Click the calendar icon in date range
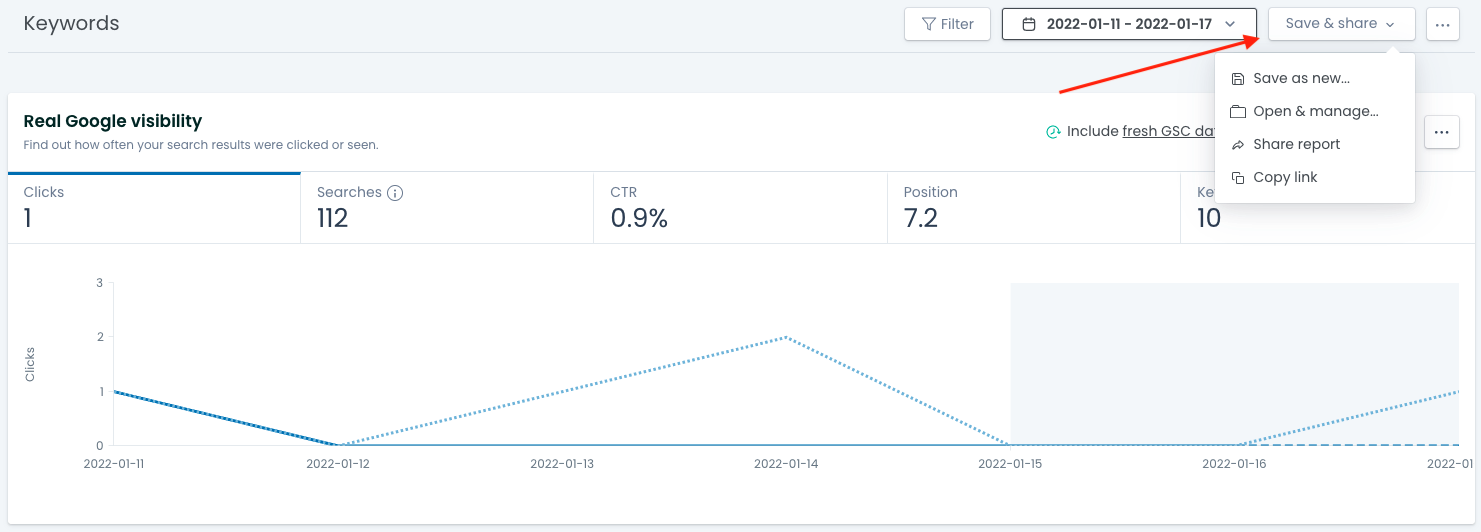The image size is (1481, 532). pos(1028,24)
